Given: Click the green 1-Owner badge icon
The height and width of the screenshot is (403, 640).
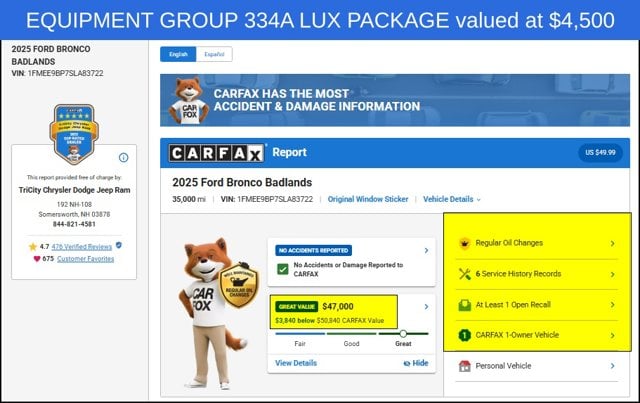Looking at the screenshot, I should tap(464, 335).
